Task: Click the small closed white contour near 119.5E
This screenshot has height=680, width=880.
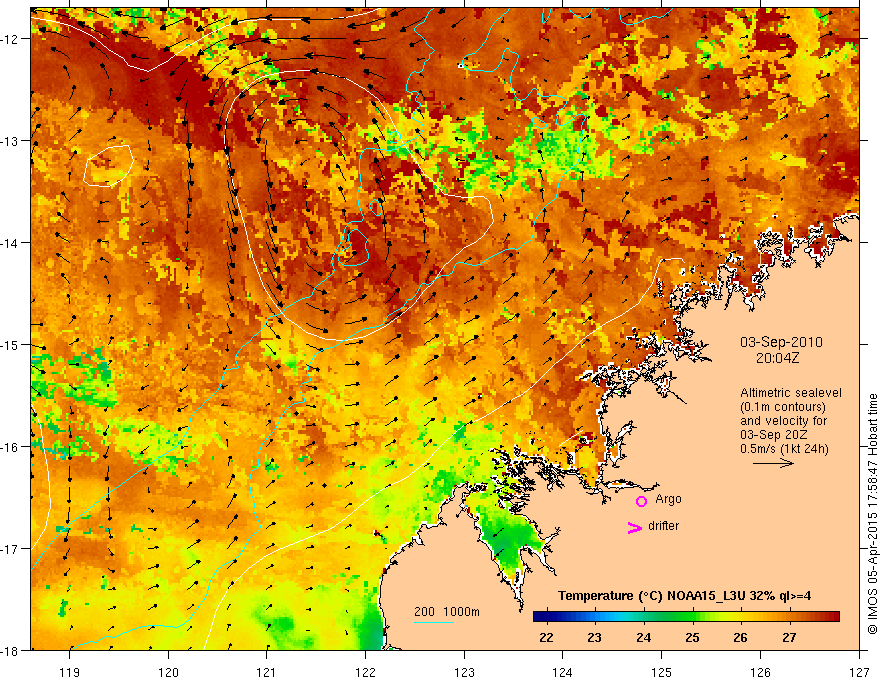Action: [108, 166]
